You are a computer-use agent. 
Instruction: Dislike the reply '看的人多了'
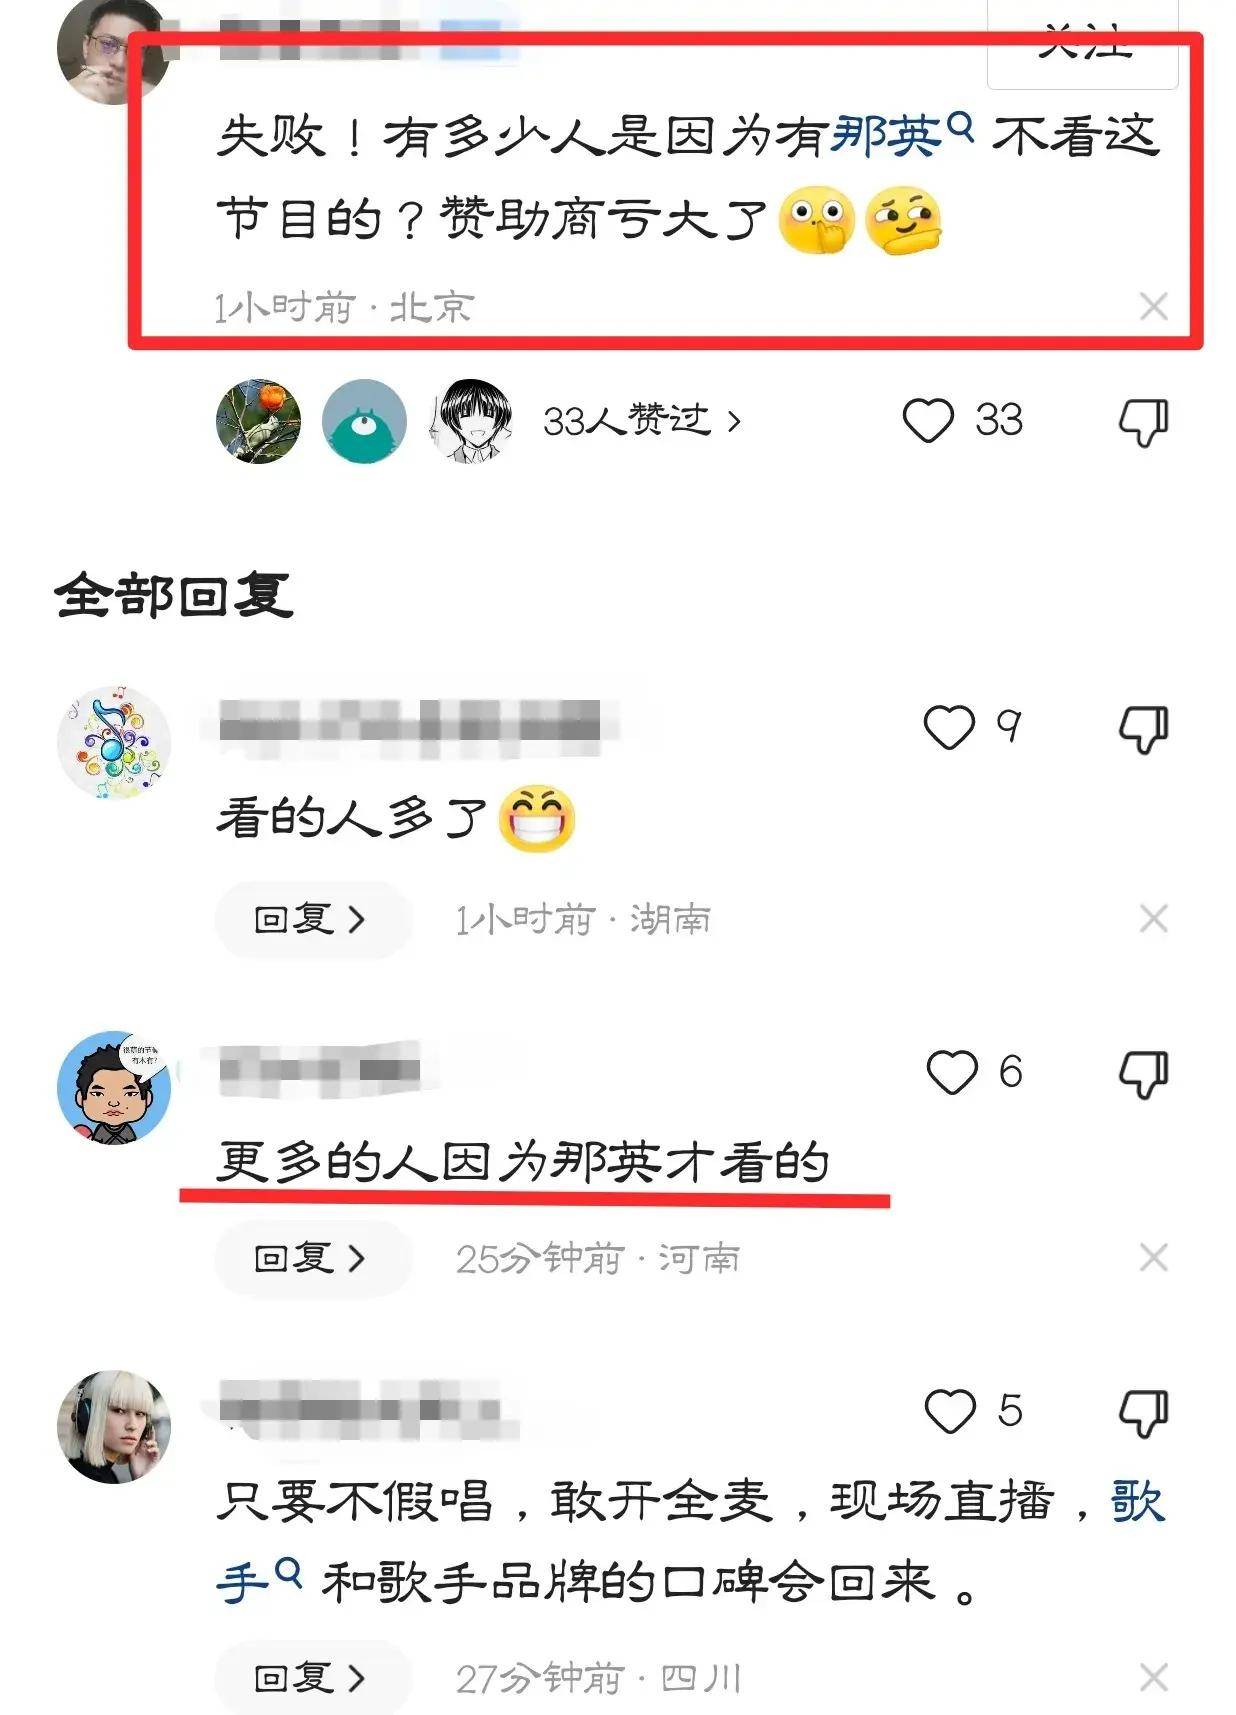click(1143, 729)
